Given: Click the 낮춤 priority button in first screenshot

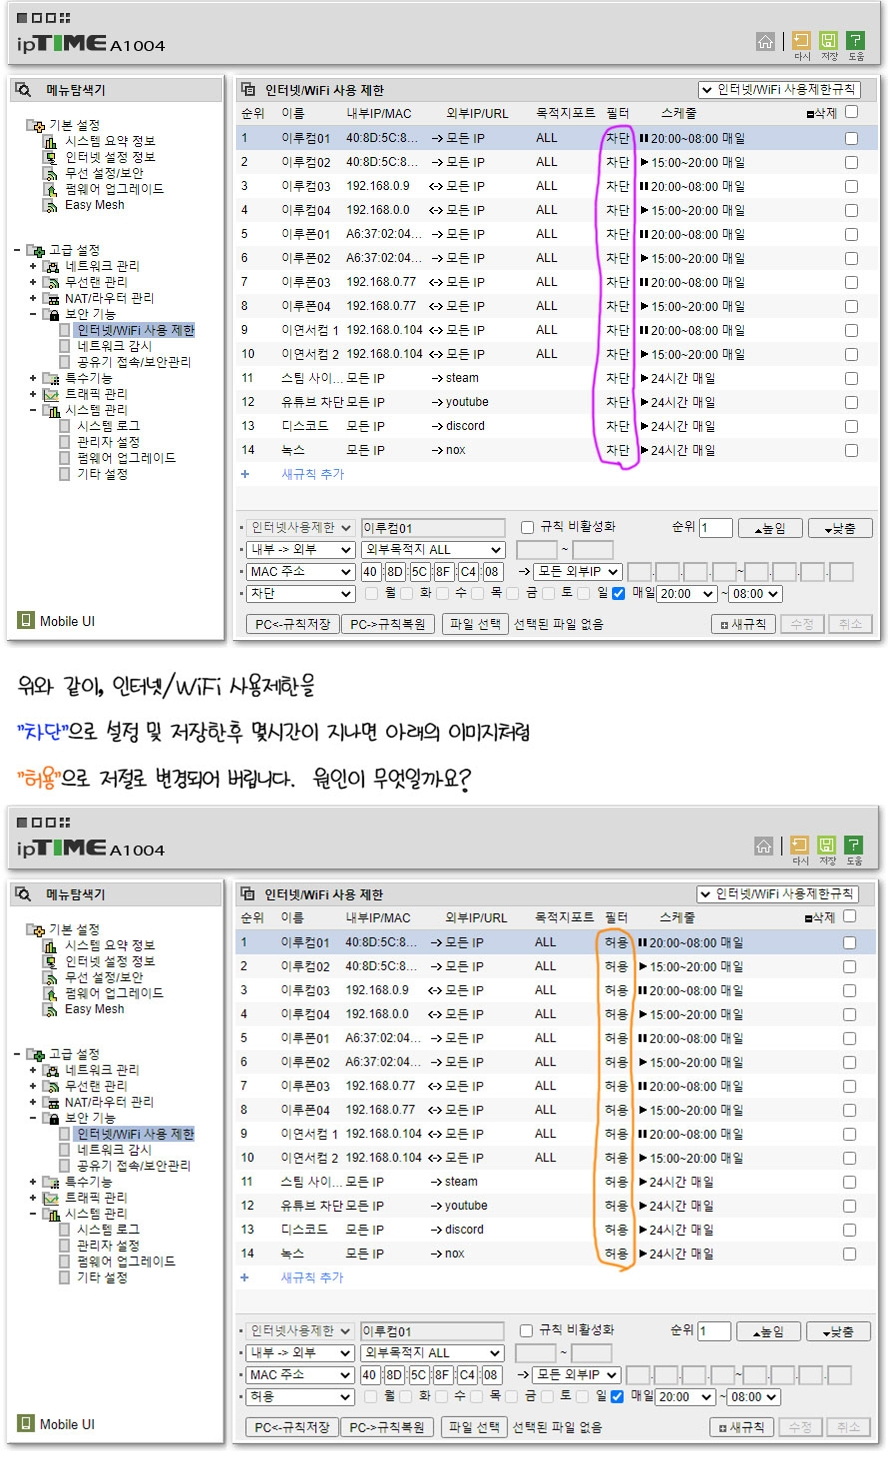Looking at the screenshot, I should (840, 528).
